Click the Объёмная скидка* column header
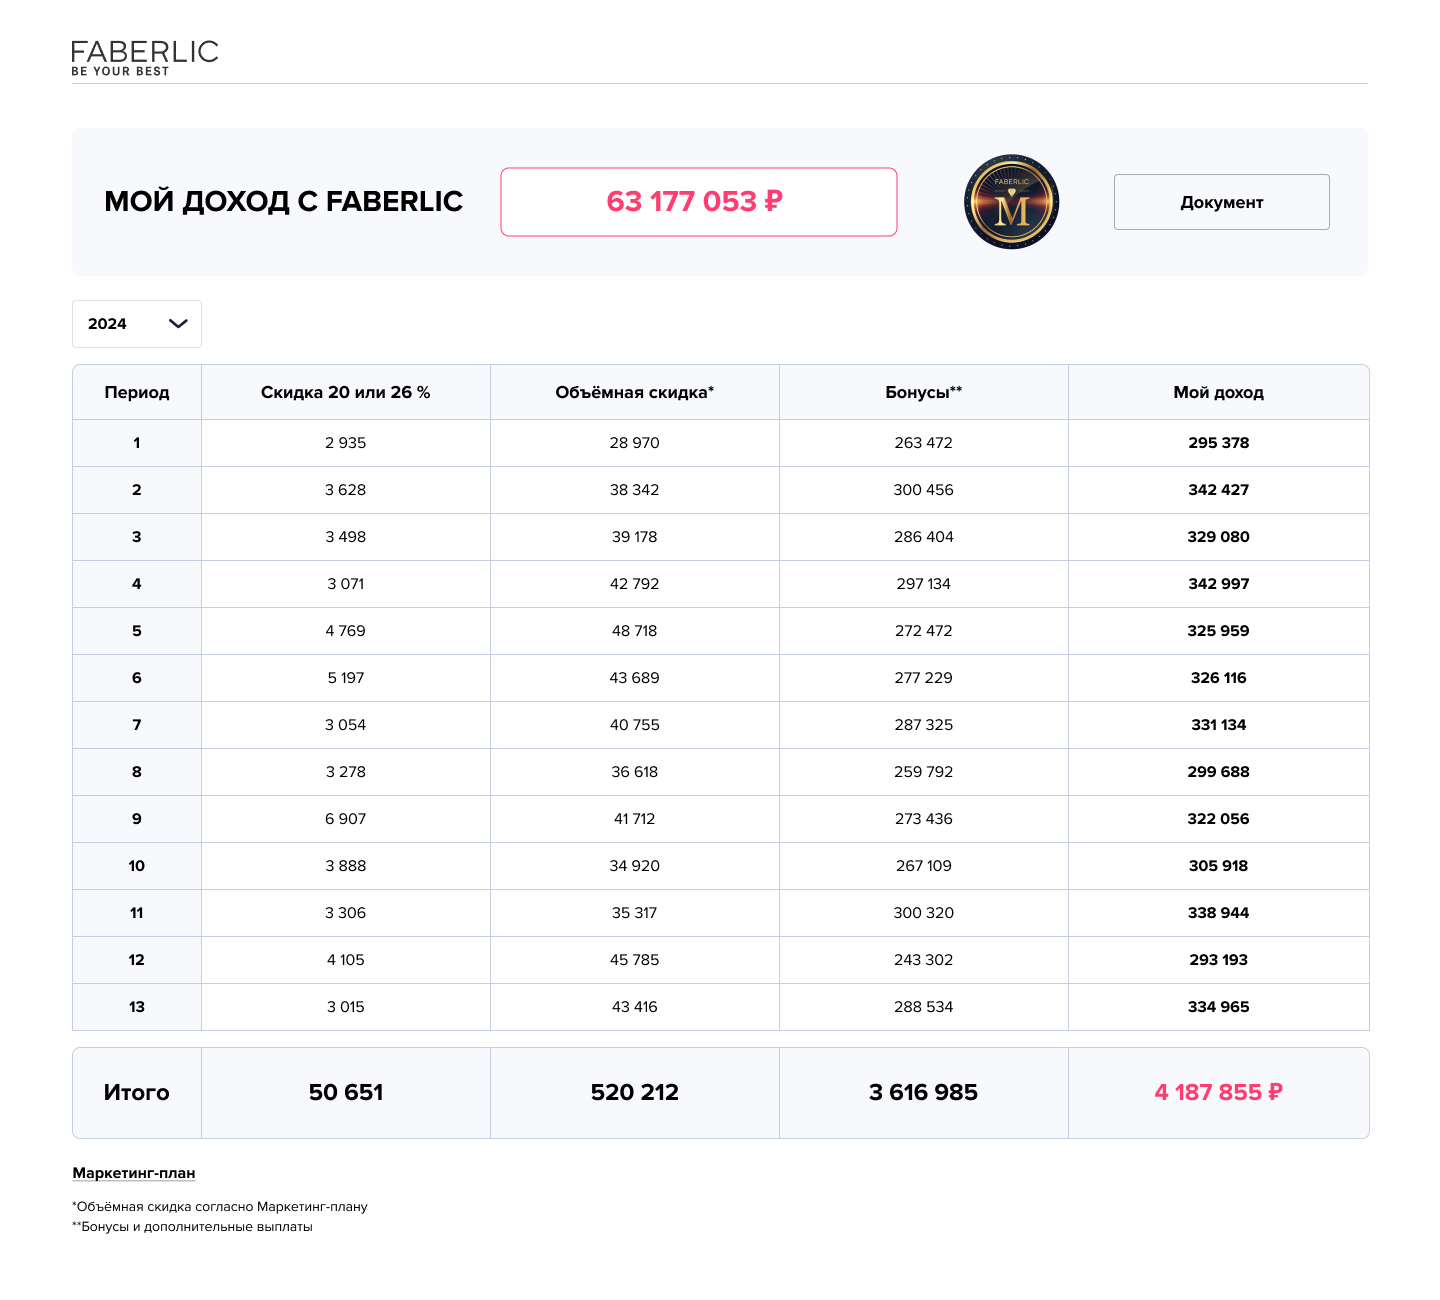 pos(635,392)
